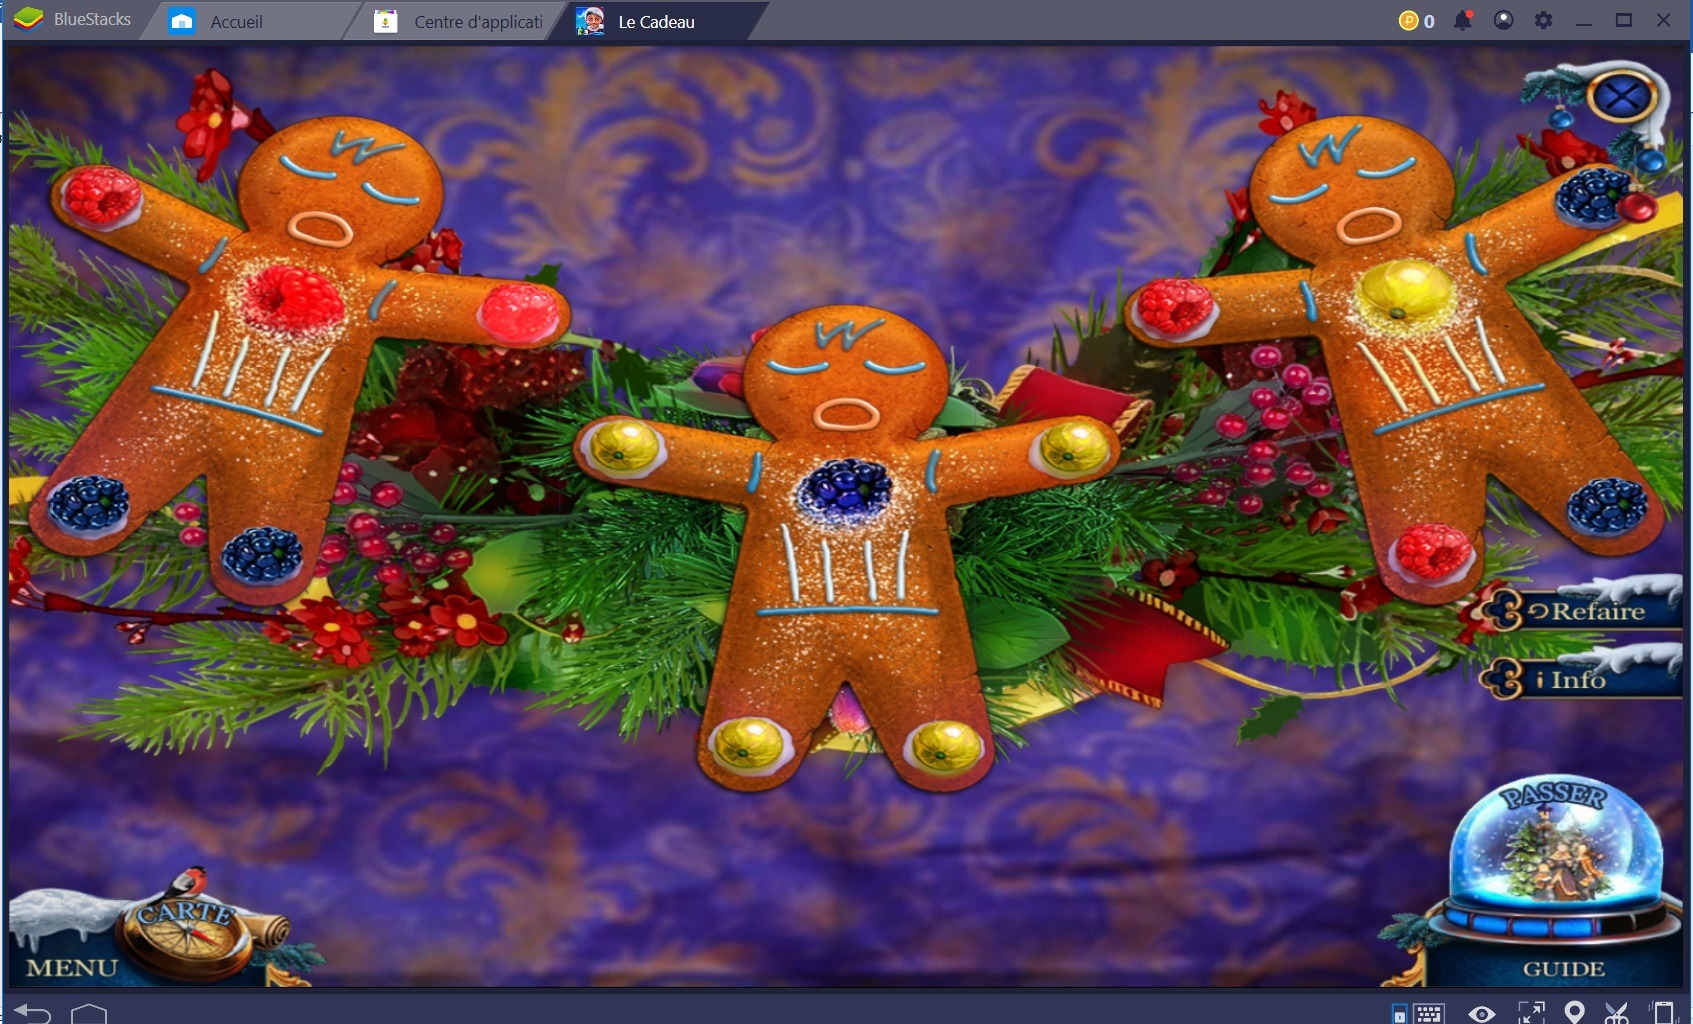The height and width of the screenshot is (1024, 1693).
Task: Open the Carte compass map
Action: pos(188,928)
